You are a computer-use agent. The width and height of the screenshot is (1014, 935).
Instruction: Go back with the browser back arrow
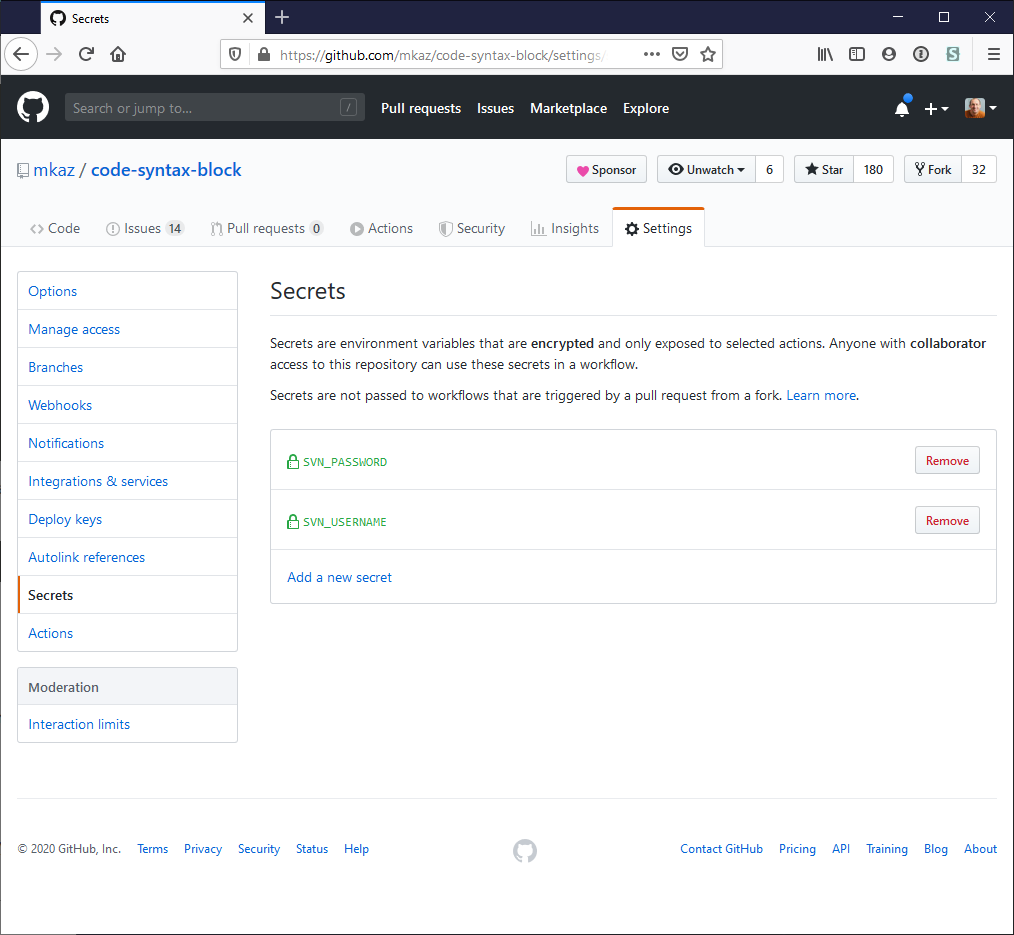click(21, 54)
